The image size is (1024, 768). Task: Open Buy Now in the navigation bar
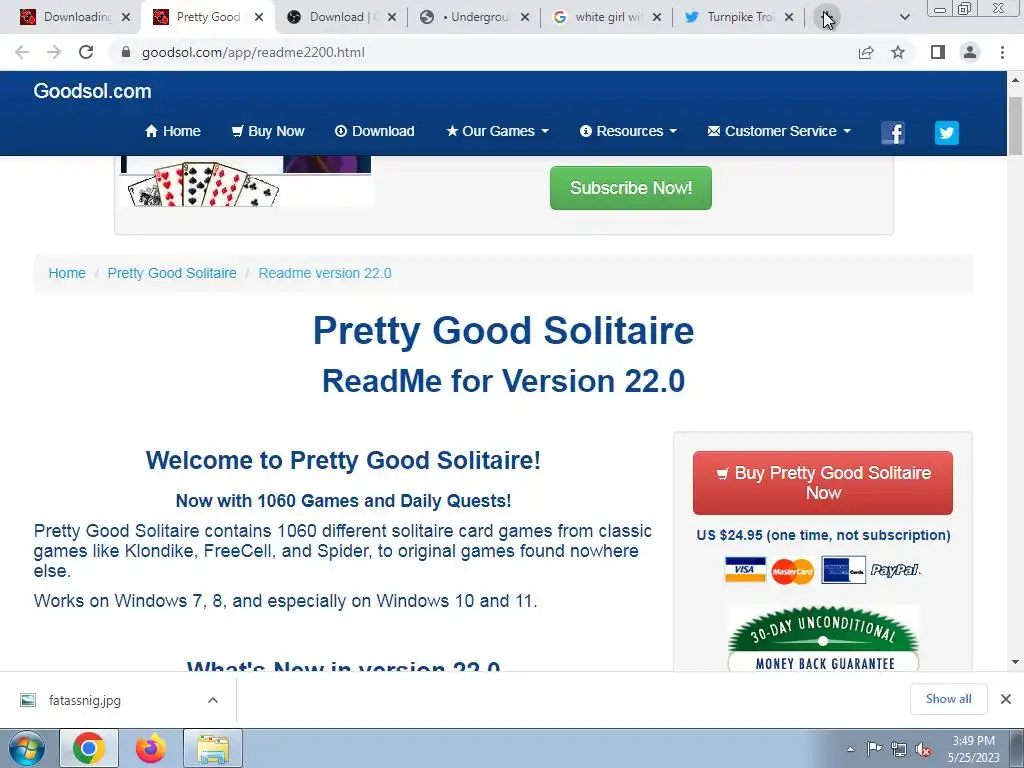(x=268, y=131)
